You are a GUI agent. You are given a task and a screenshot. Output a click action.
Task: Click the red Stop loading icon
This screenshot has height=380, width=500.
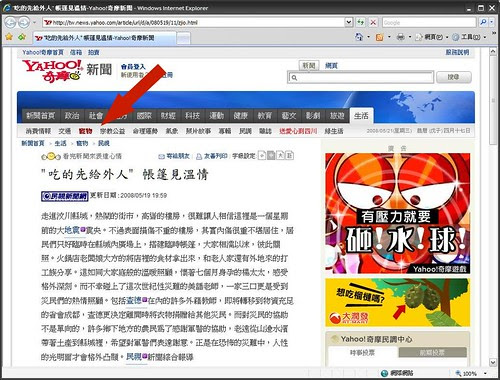click(373, 23)
